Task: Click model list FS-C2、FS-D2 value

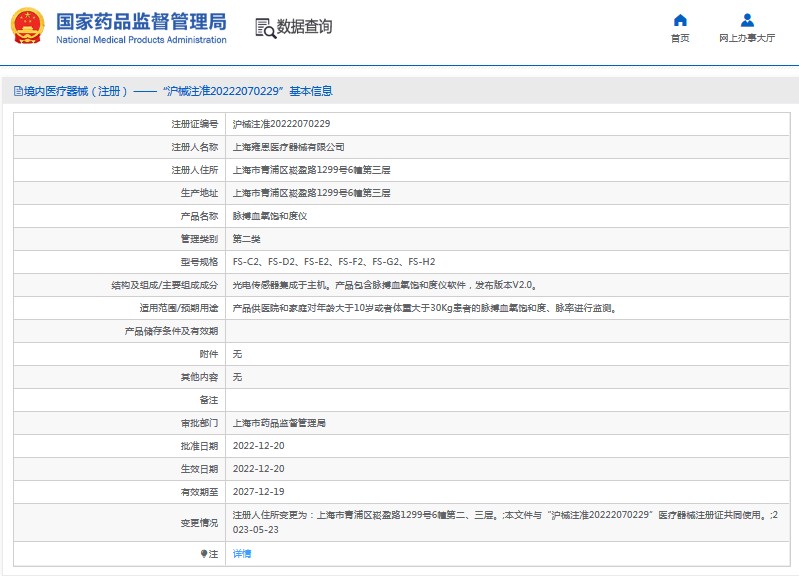Action: pos(334,262)
